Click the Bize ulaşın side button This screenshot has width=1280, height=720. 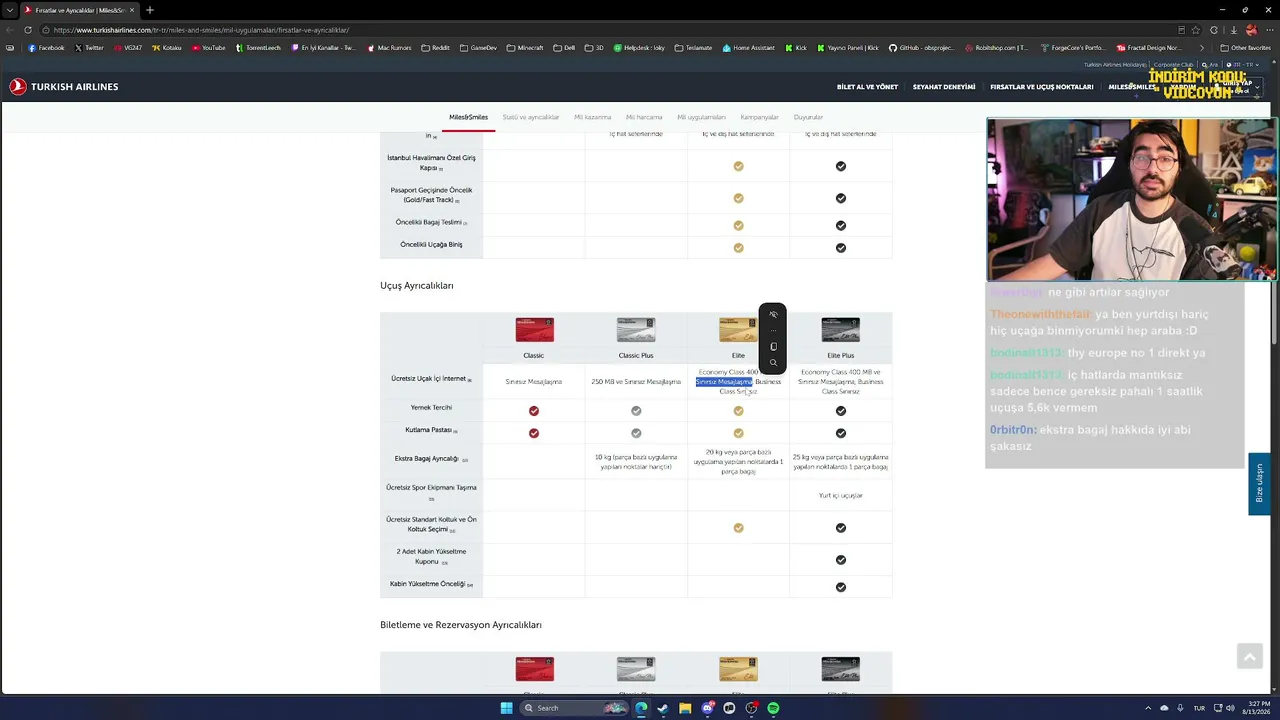1259,484
